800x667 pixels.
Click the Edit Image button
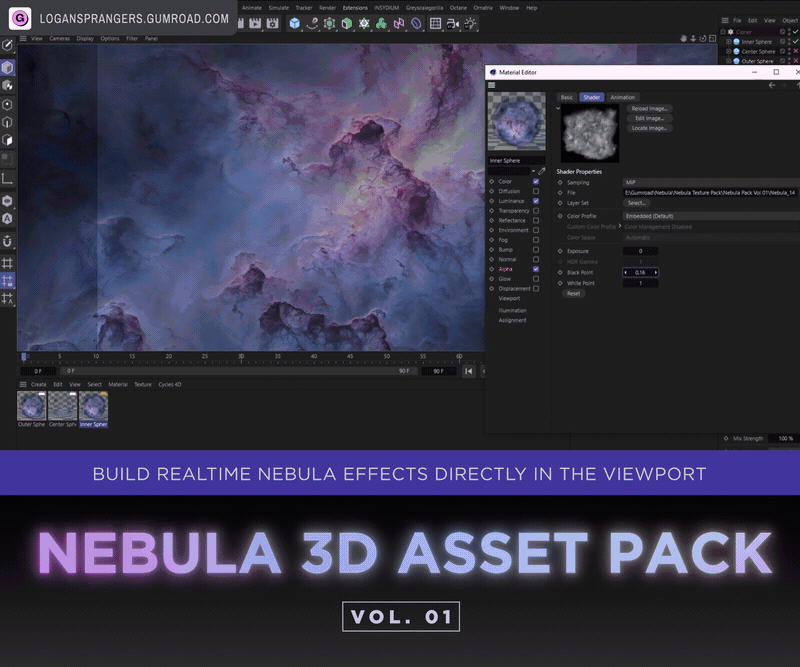pyautogui.click(x=649, y=118)
